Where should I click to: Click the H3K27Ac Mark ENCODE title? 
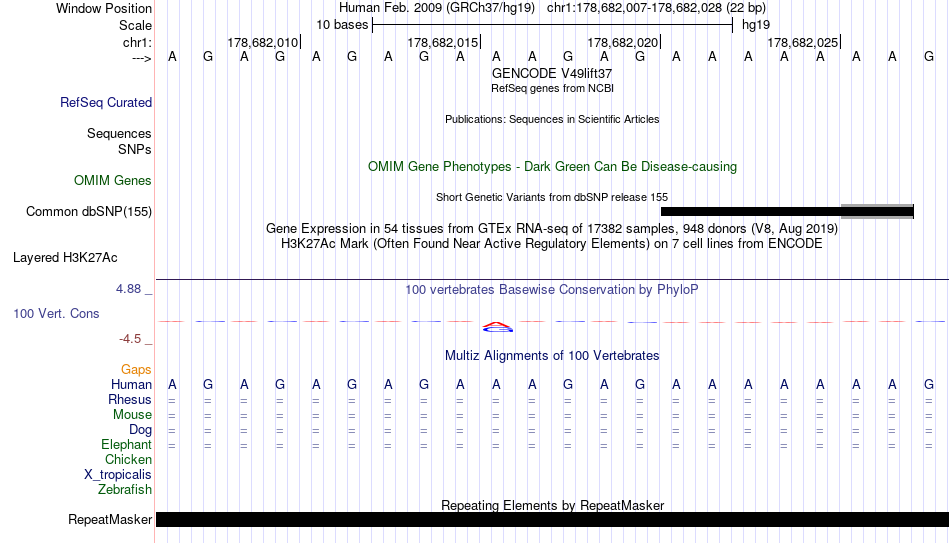(x=552, y=244)
